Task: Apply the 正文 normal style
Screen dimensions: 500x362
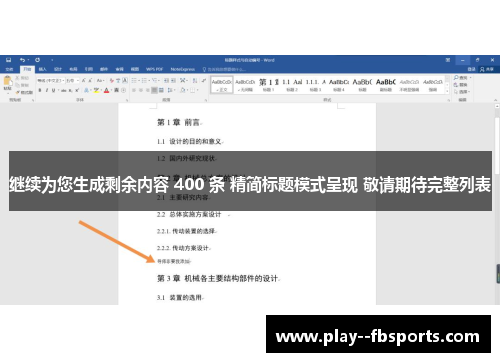Action: 222,85
